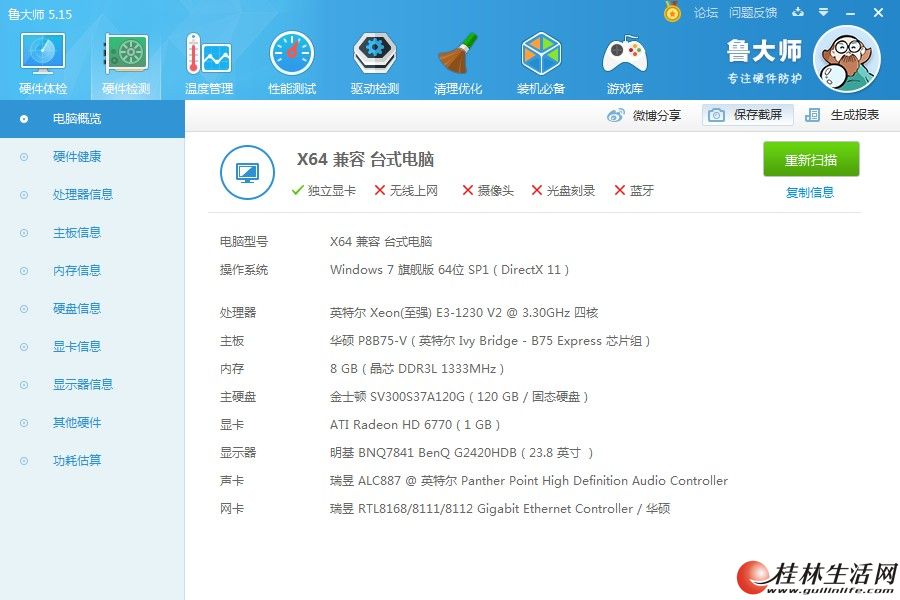Select 电脑概览 overview sidebar item
This screenshot has width=900, height=600.
[92, 119]
